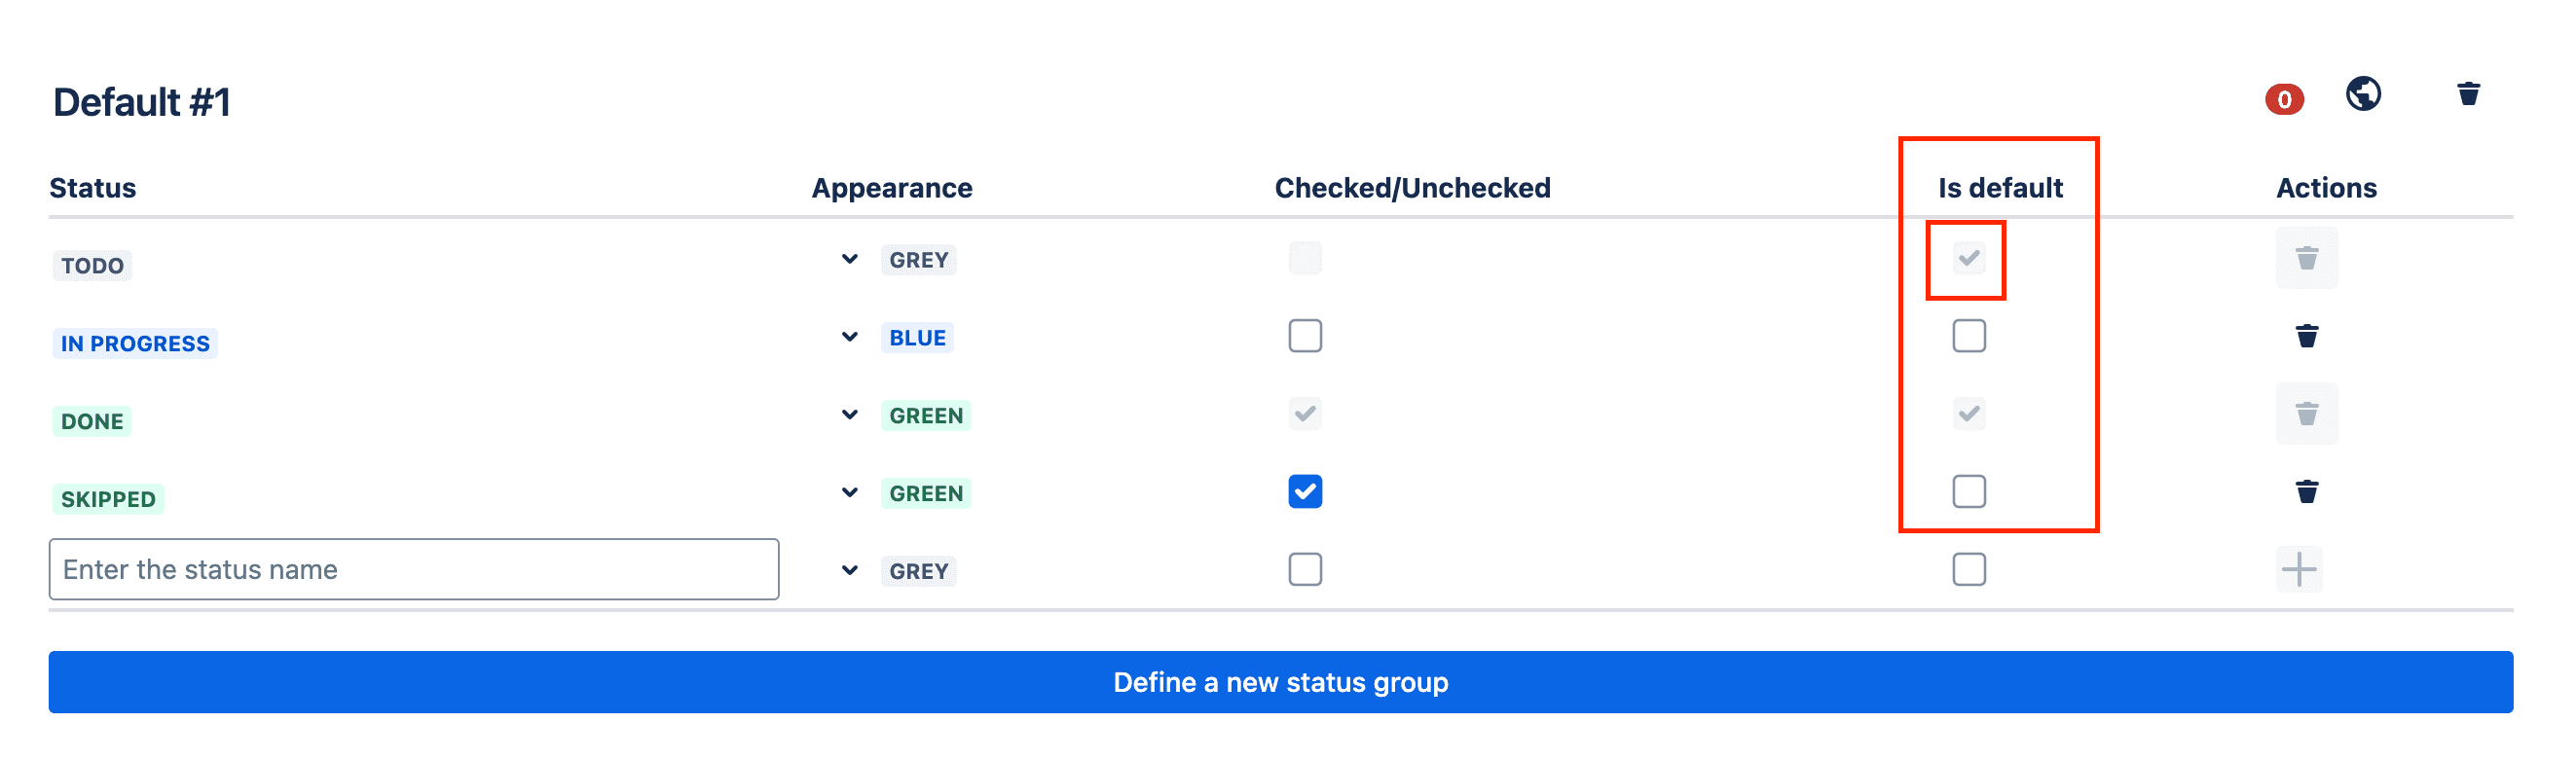Click Define a new status group
Viewport: 2576px width, 759px height.
pos(1280,682)
